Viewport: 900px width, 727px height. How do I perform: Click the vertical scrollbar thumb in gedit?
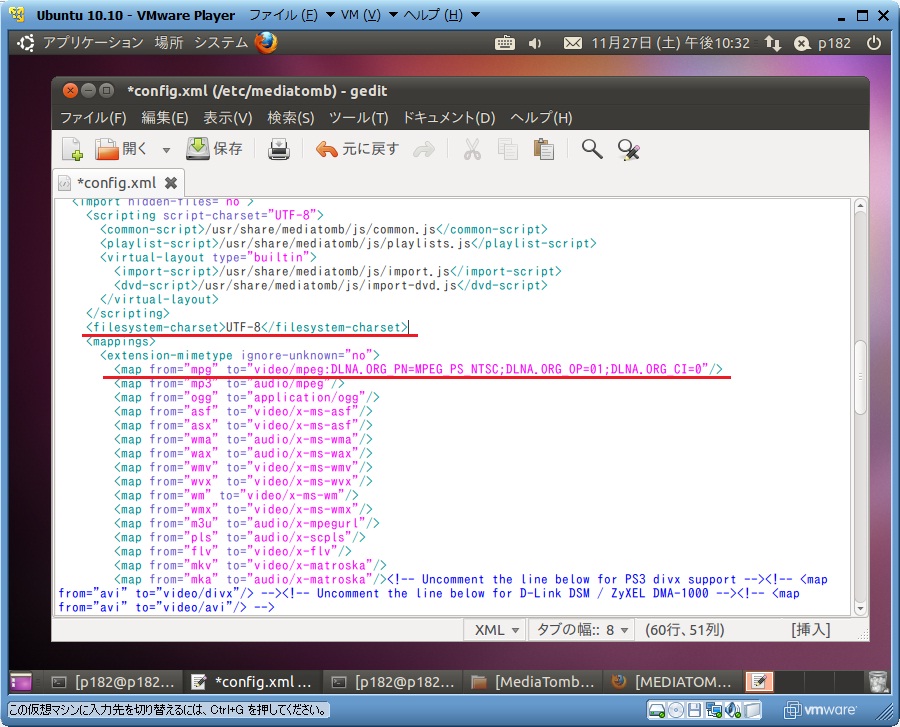coord(860,377)
